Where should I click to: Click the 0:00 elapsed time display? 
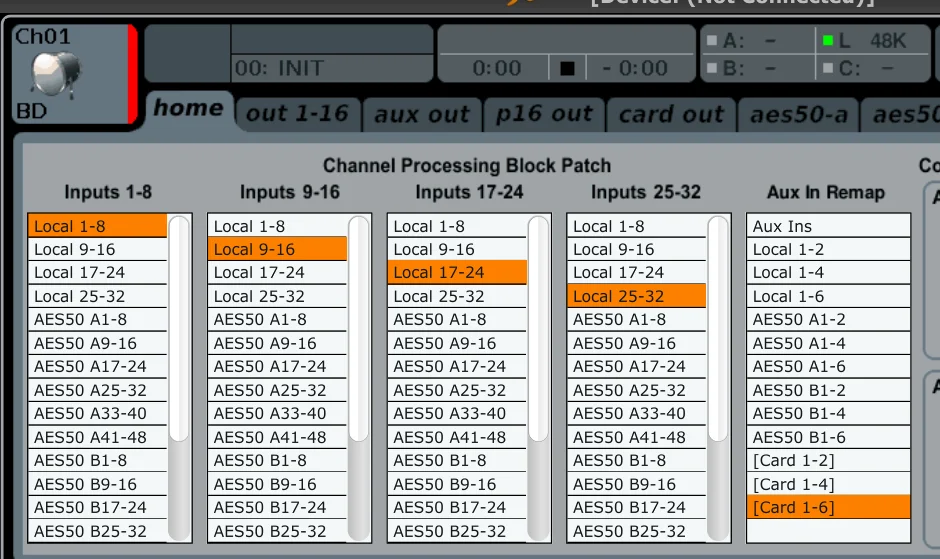[x=496, y=68]
